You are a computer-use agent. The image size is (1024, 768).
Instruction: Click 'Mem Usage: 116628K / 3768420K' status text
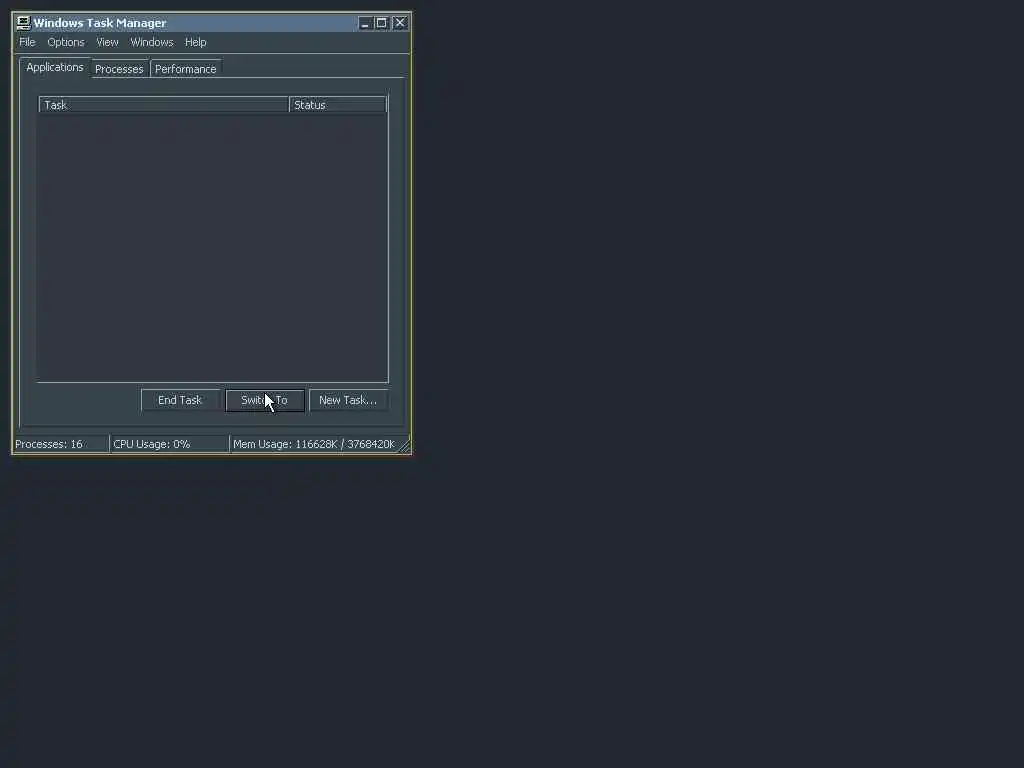click(x=314, y=444)
